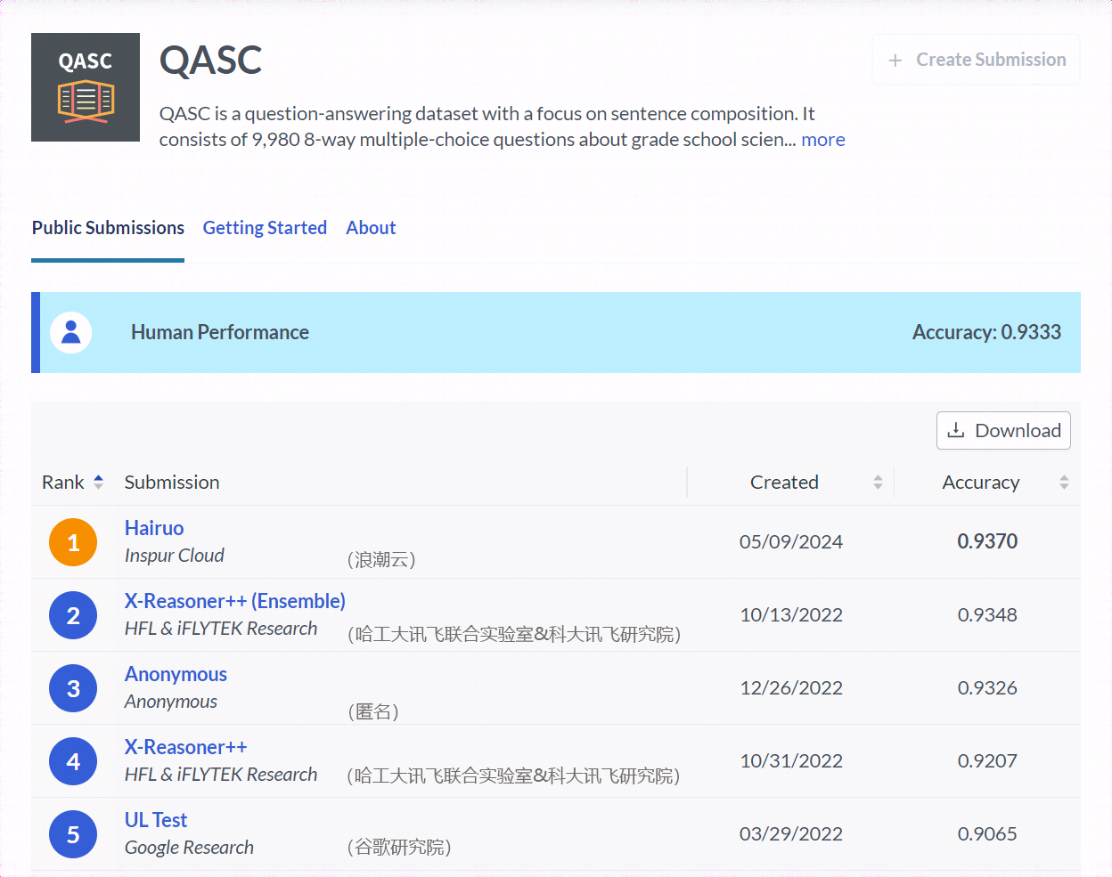This screenshot has height=877, width=1112.
Task: Sort by Accuracy column arrows
Action: click(x=1063, y=482)
